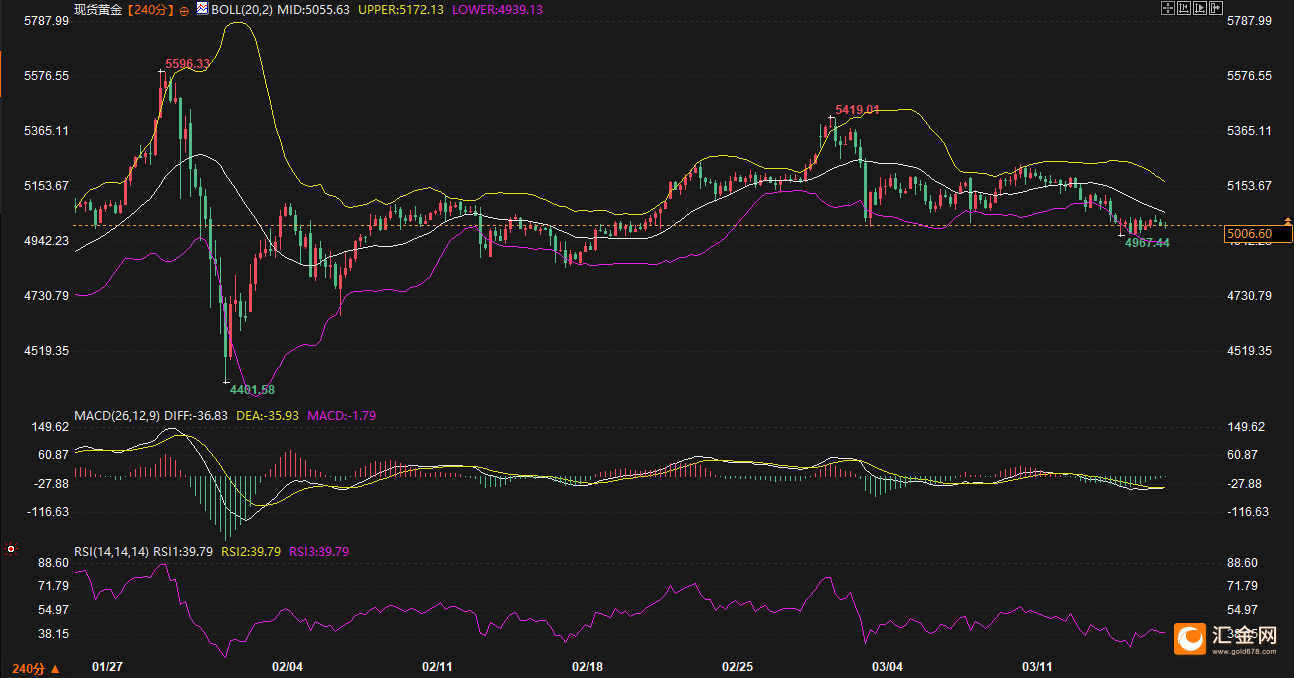Click the 汇金网 logo watermark
This screenshot has width=1294, height=678.
(x=1226, y=637)
